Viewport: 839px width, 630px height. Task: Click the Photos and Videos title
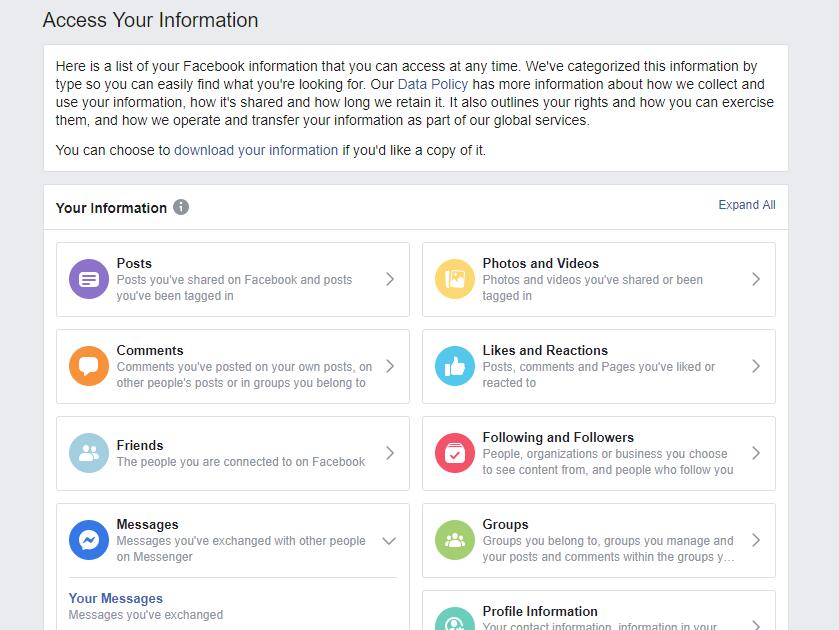[x=540, y=263]
